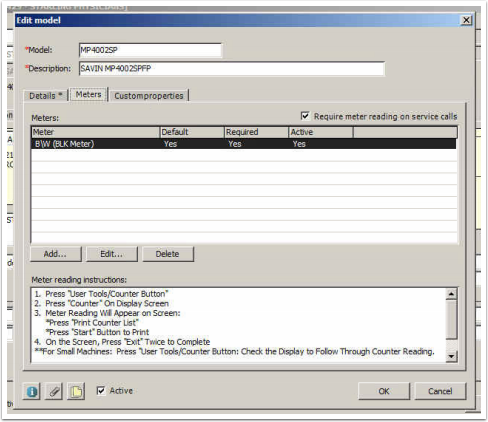Click inside the meter reading instructions text
Image resolution: width=488 pixels, height=422 pixels.
(239, 325)
